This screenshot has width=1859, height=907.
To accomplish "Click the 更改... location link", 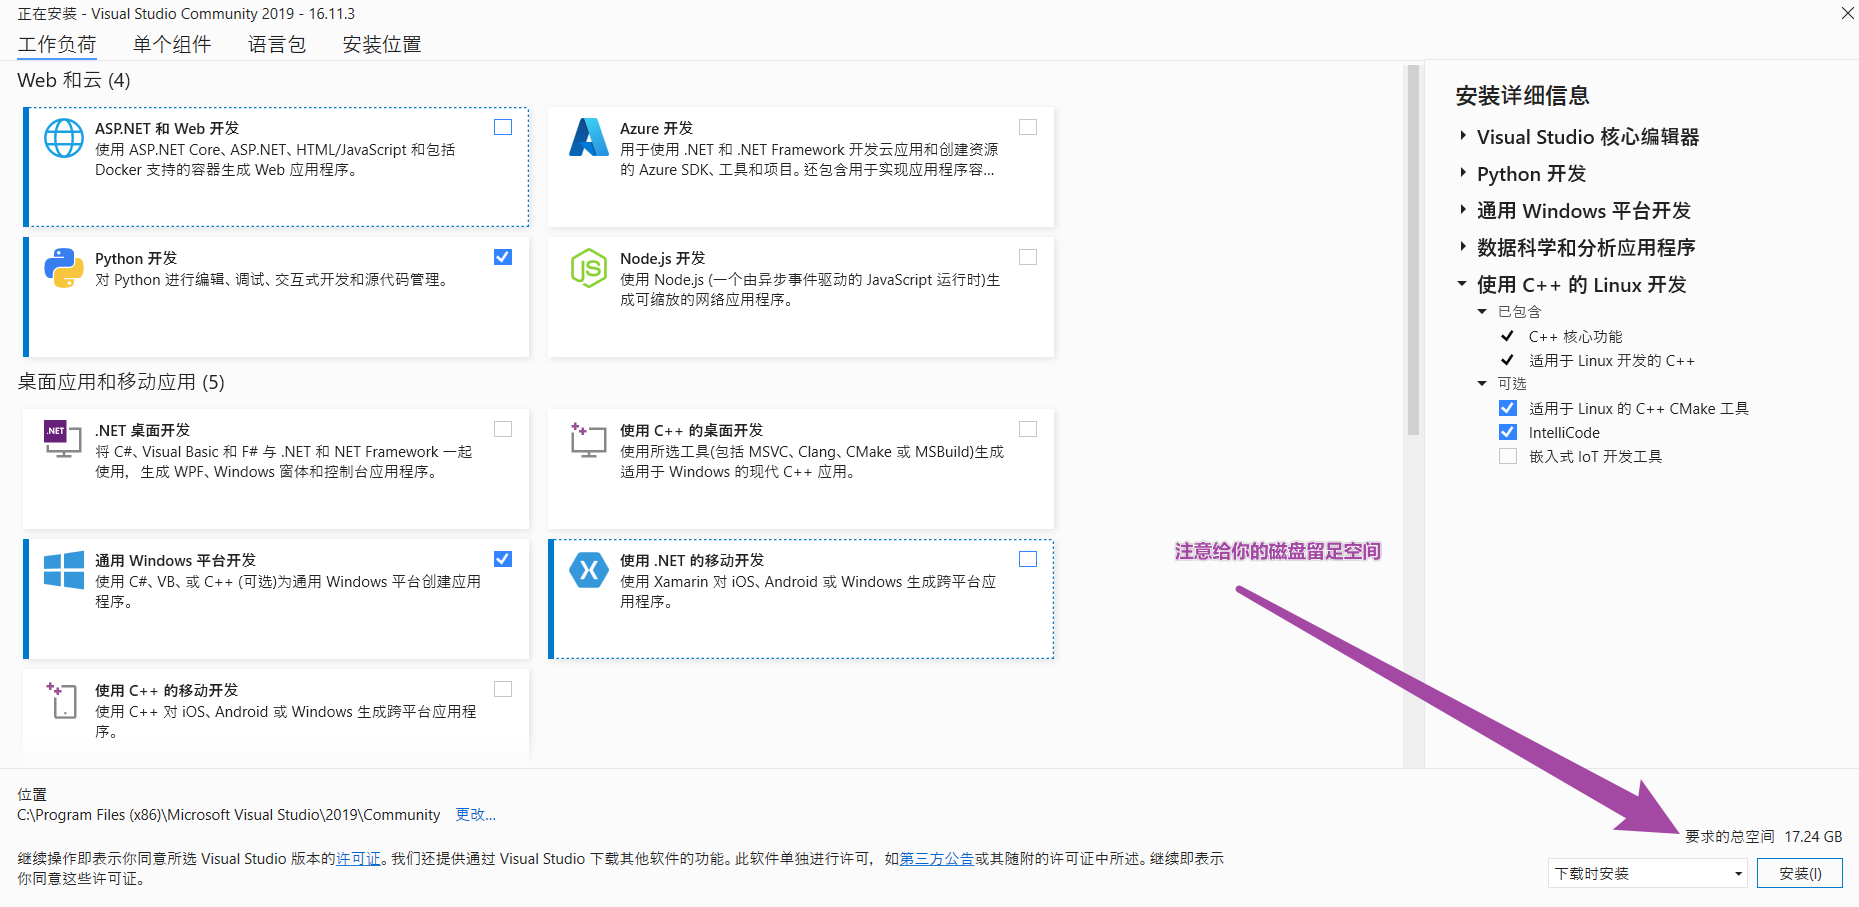I will 476,815.
